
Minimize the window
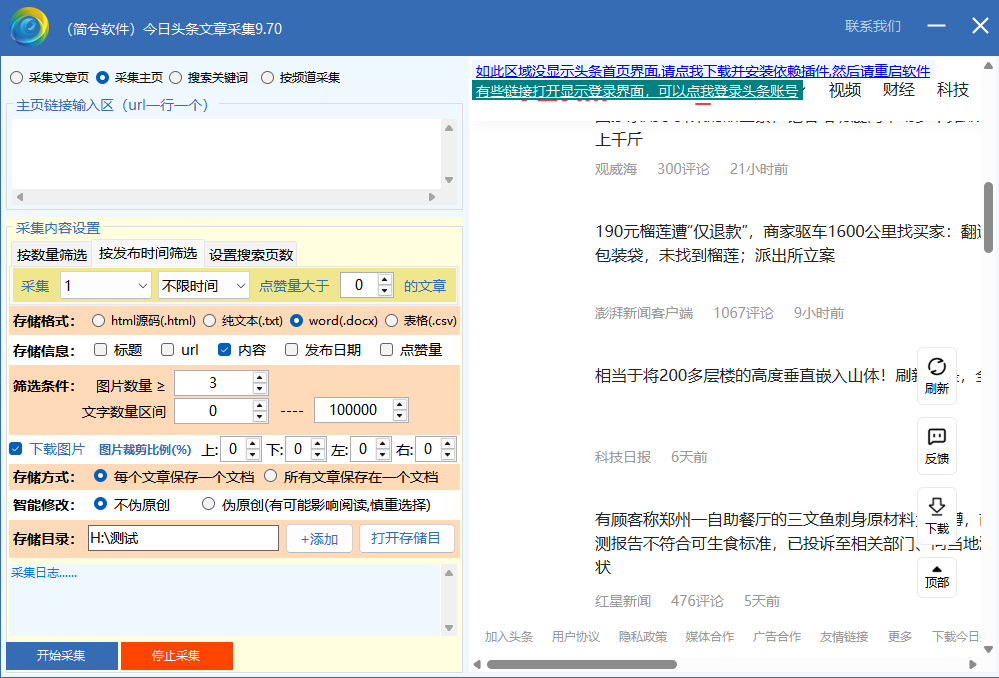point(936,25)
